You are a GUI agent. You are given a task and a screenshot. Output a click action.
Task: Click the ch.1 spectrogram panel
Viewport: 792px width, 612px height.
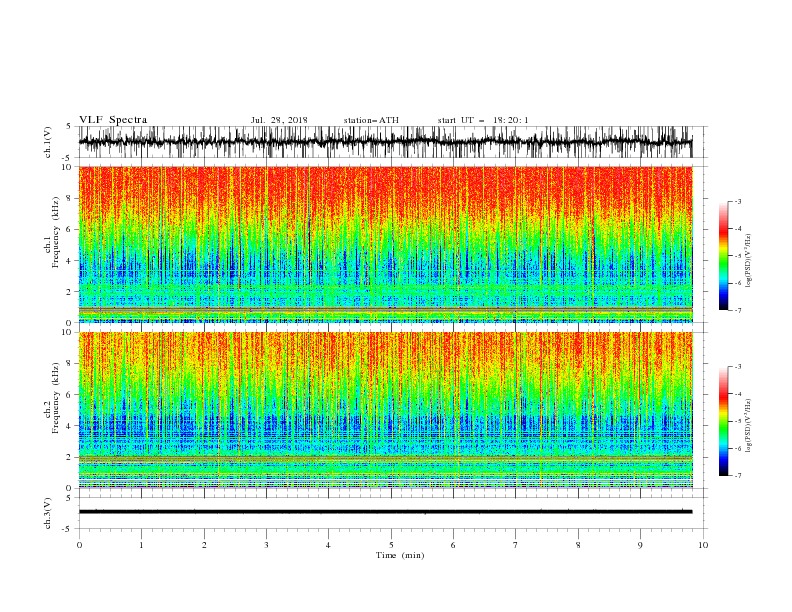tap(385, 244)
